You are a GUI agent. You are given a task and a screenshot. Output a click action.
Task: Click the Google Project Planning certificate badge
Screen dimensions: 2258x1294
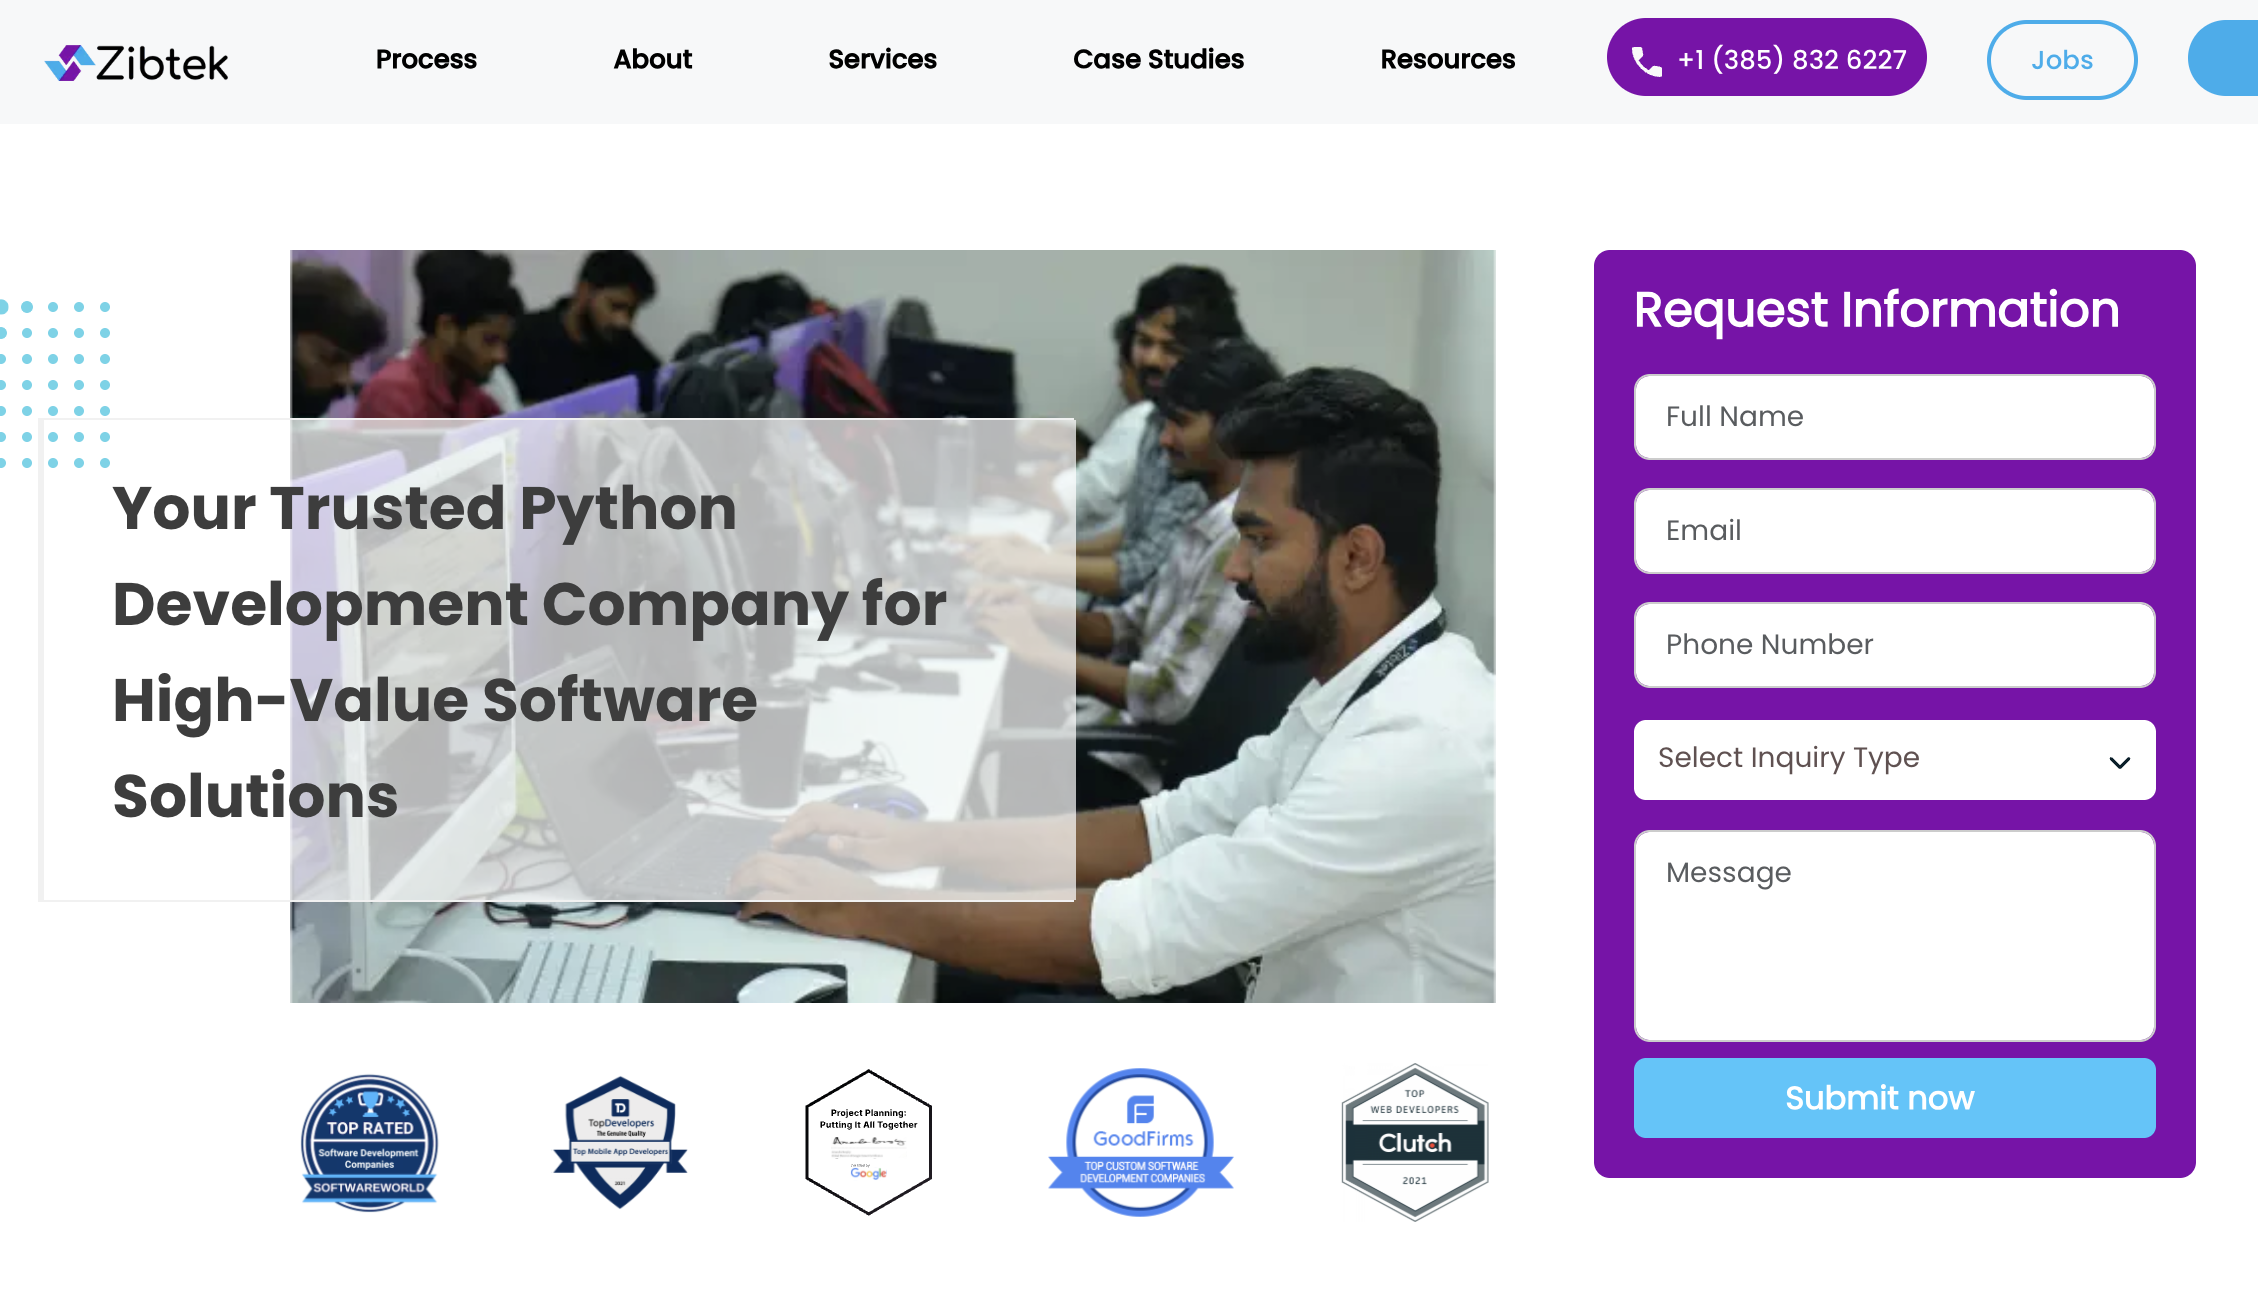tap(868, 1142)
